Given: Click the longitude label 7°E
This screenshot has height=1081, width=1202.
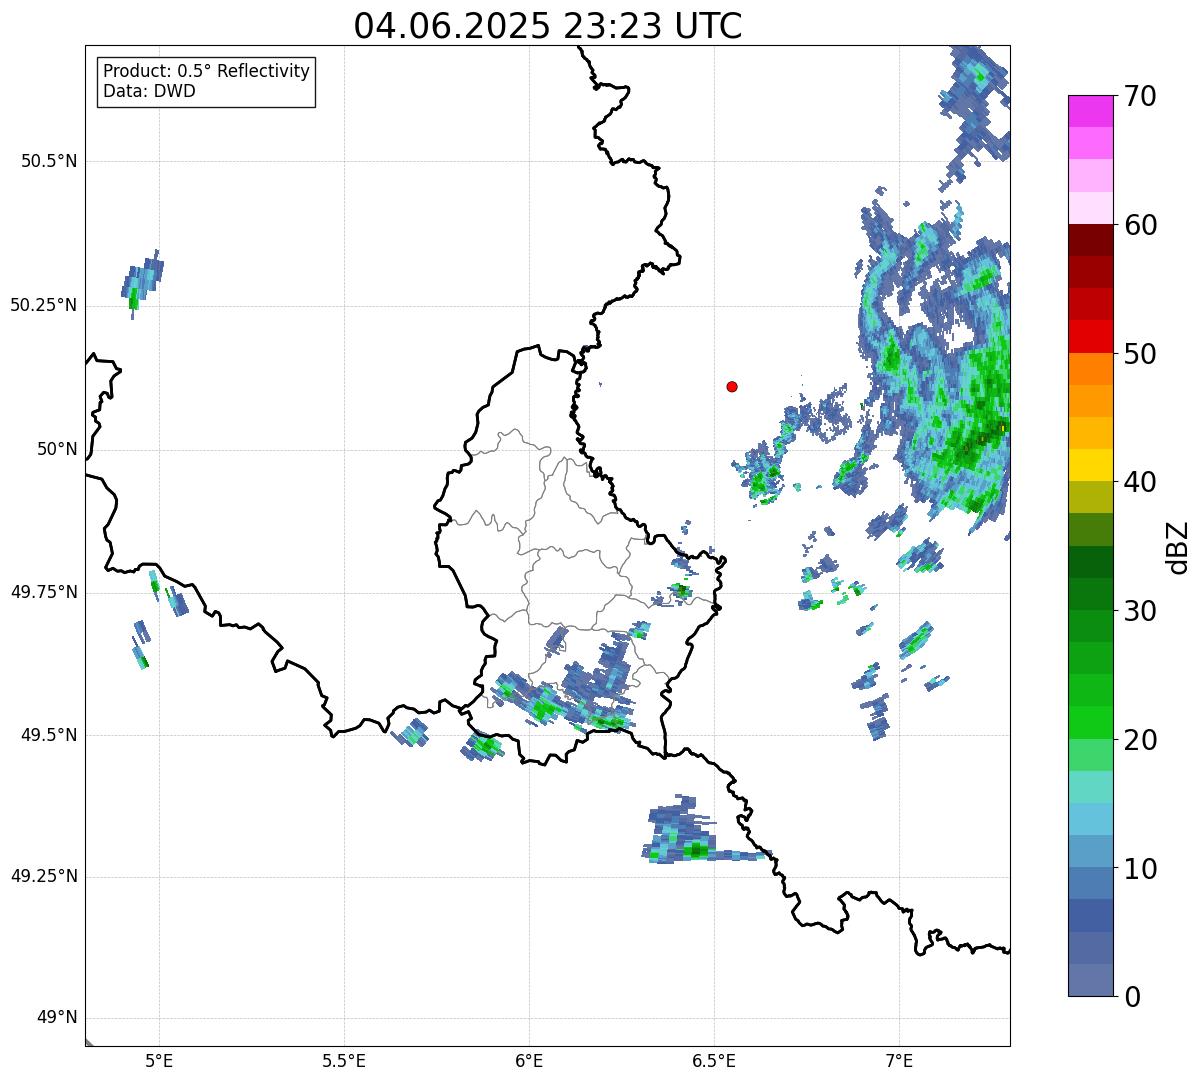Looking at the screenshot, I should tap(899, 1060).
